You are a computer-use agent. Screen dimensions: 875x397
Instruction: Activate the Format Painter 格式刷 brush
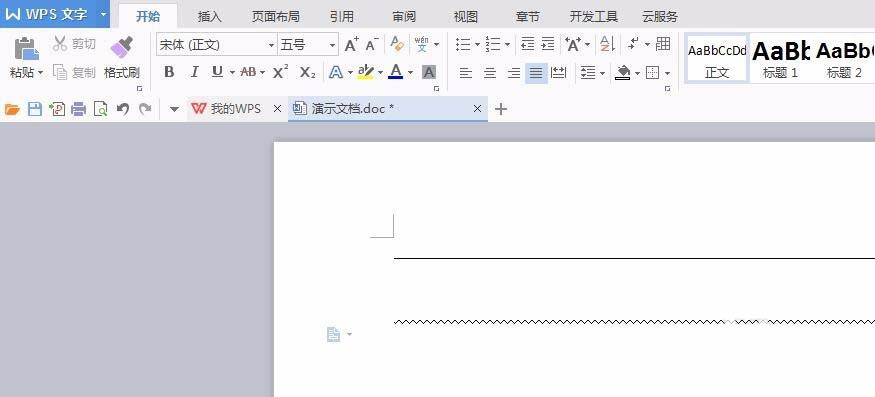[x=122, y=48]
